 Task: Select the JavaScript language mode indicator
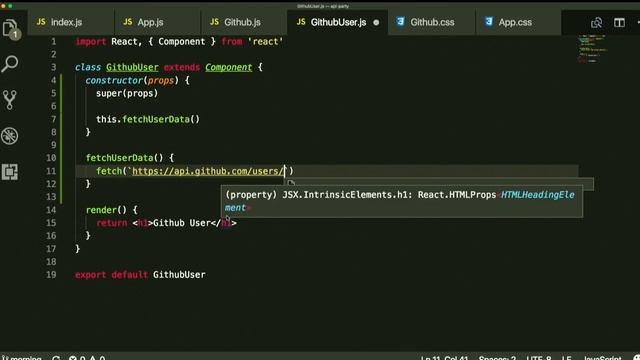point(602,358)
